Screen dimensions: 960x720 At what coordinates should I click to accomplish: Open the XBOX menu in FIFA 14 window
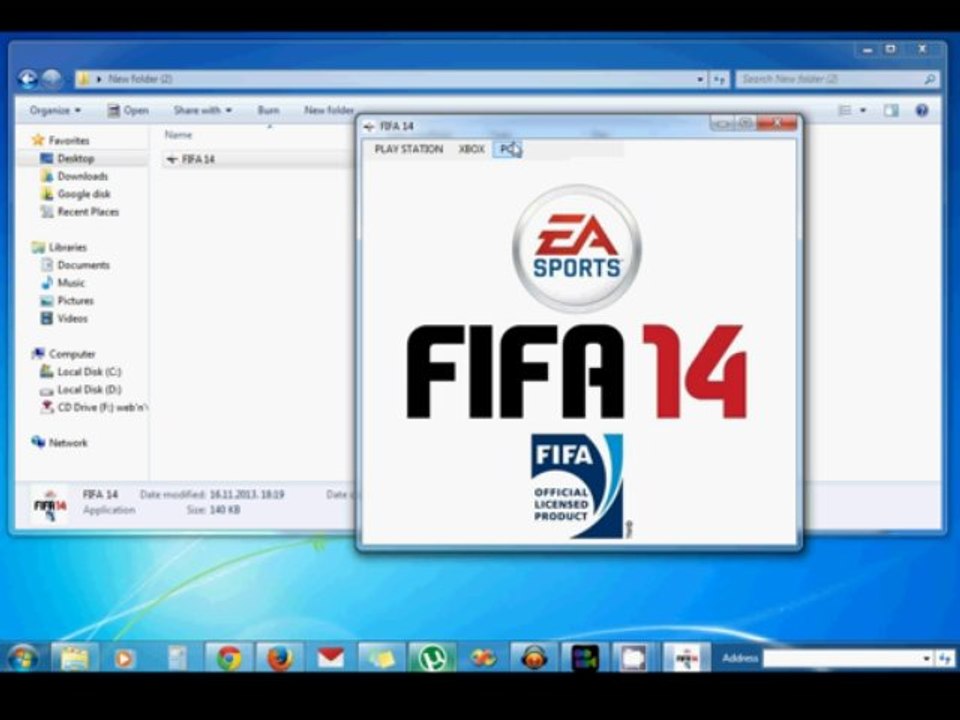click(x=471, y=149)
